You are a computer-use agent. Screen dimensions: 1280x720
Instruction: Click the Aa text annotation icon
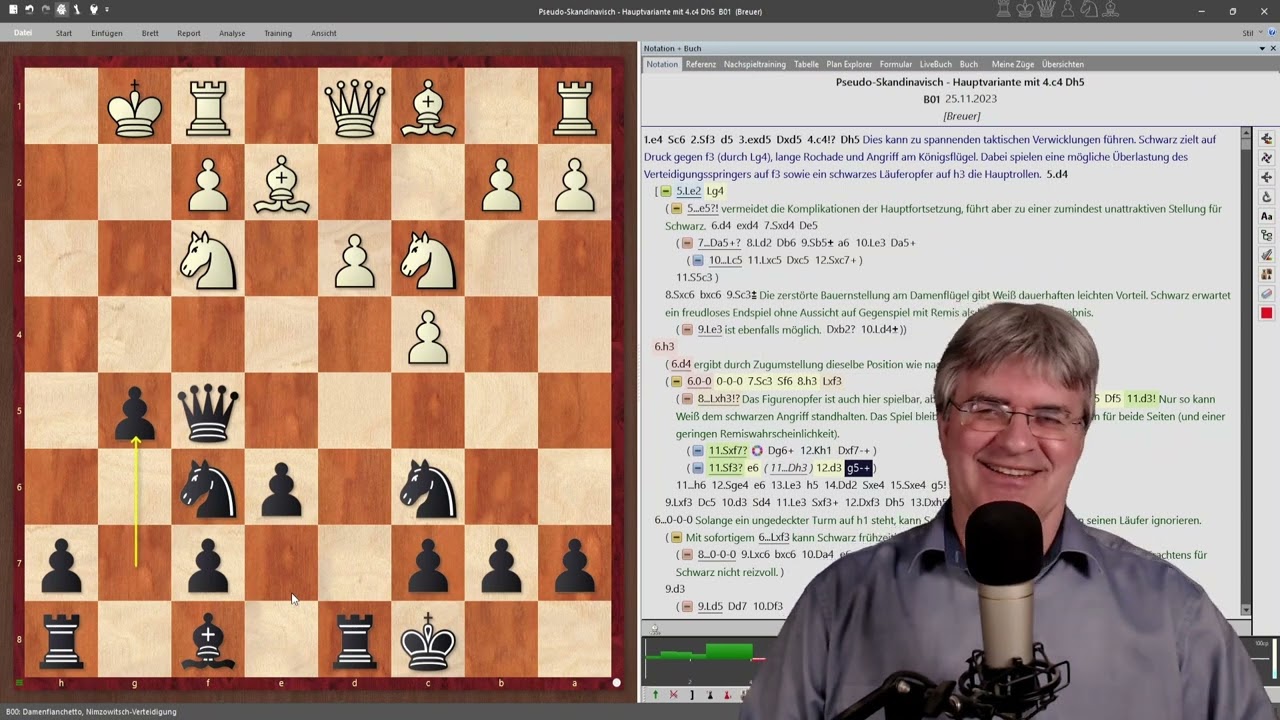point(1266,216)
